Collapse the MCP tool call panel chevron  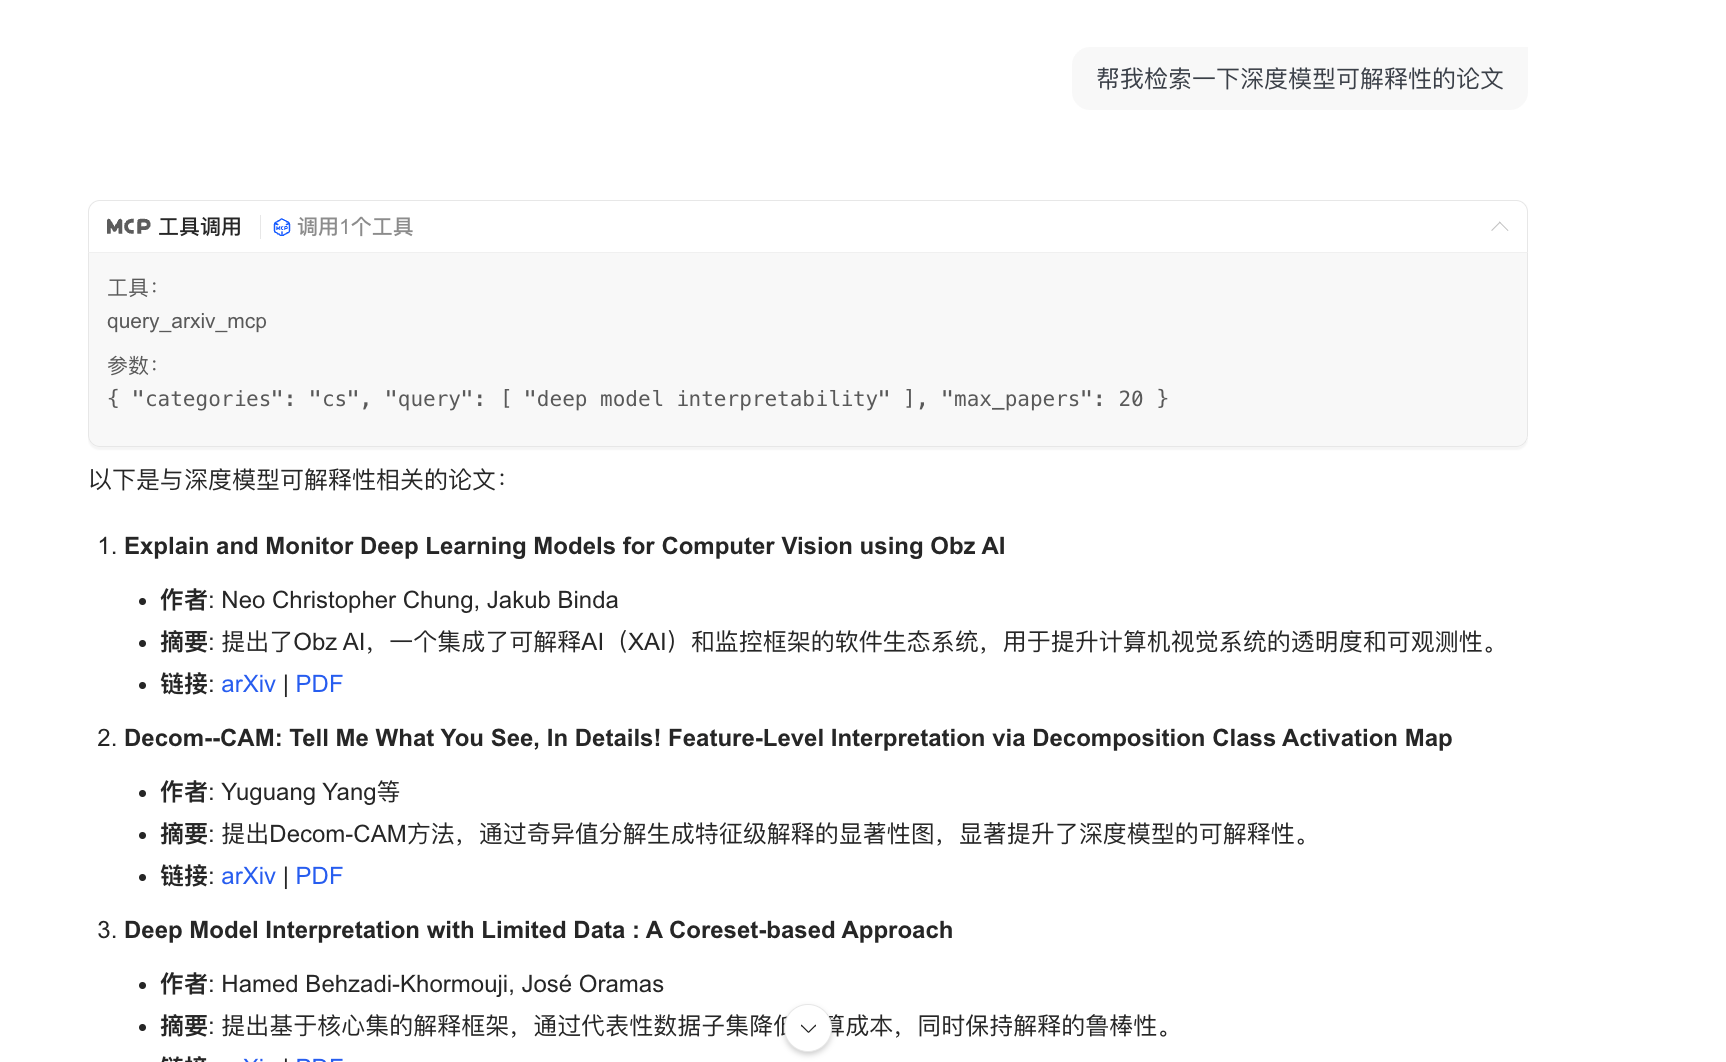(x=1499, y=227)
